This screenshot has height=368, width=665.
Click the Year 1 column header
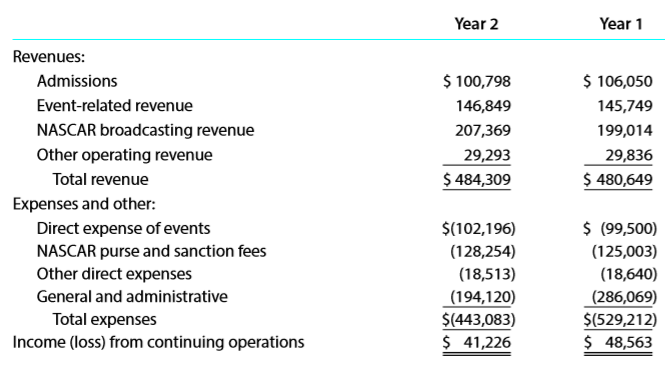click(x=621, y=24)
